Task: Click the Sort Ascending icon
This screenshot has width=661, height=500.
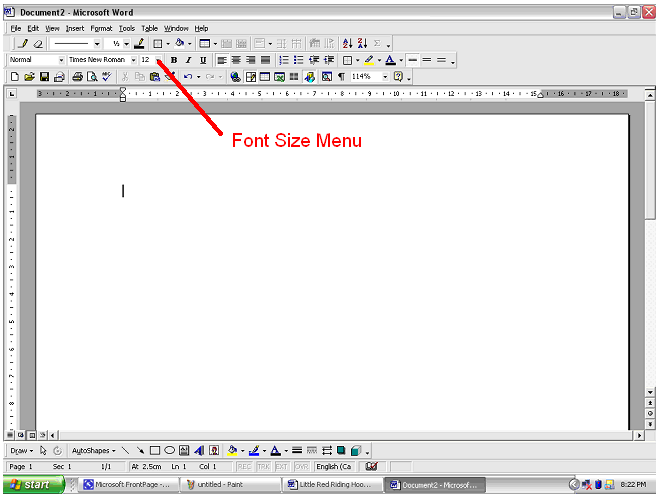Action: click(x=347, y=44)
